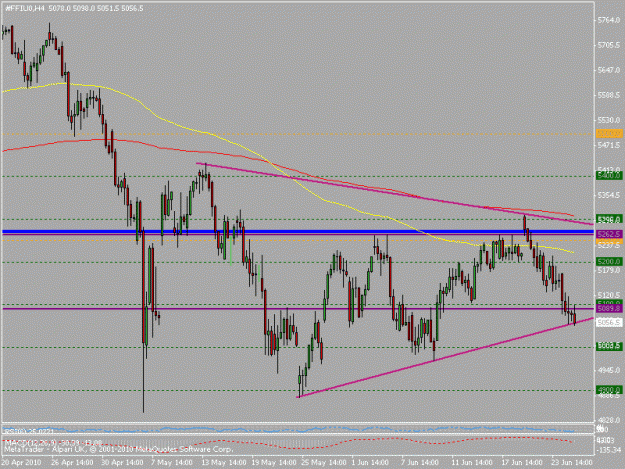Image resolution: width=625 pixels, height=469 pixels.
Task: Select the falling magenta upper trendline
Action: tap(395, 194)
